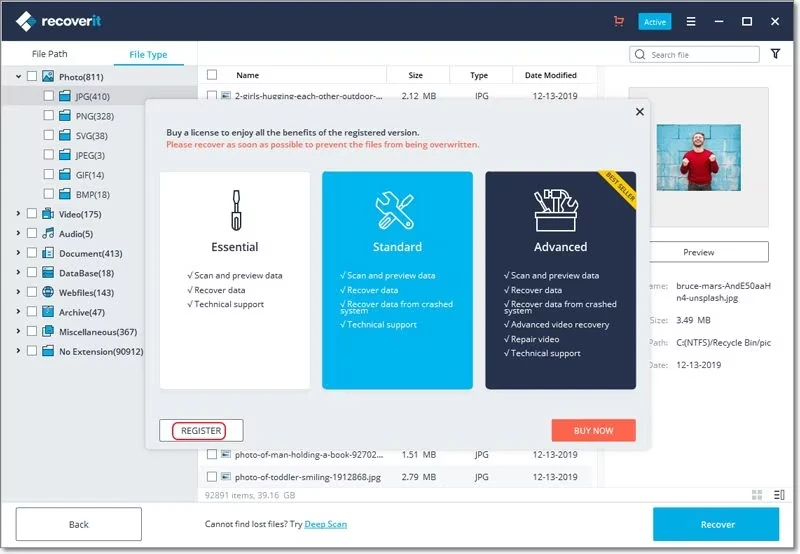Select the BMP(18) tree item
Image resolution: width=800 pixels, height=554 pixels.
click(92, 194)
